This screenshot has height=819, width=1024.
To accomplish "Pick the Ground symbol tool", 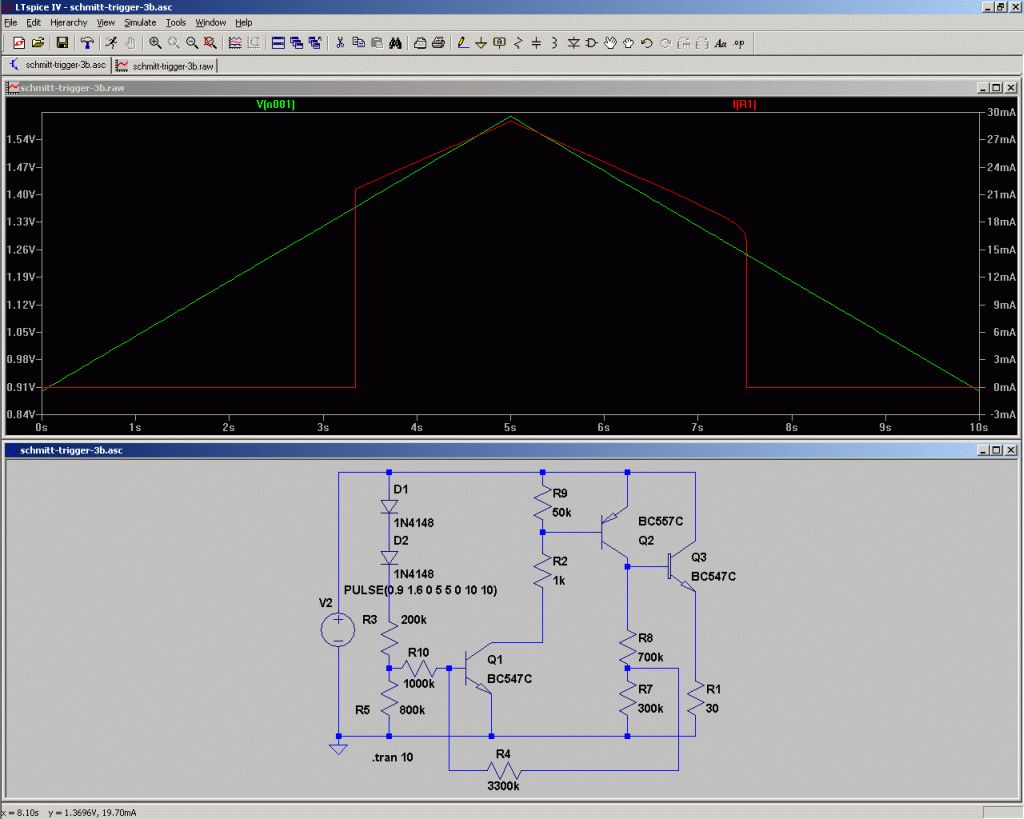I will pyautogui.click(x=481, y=43).
